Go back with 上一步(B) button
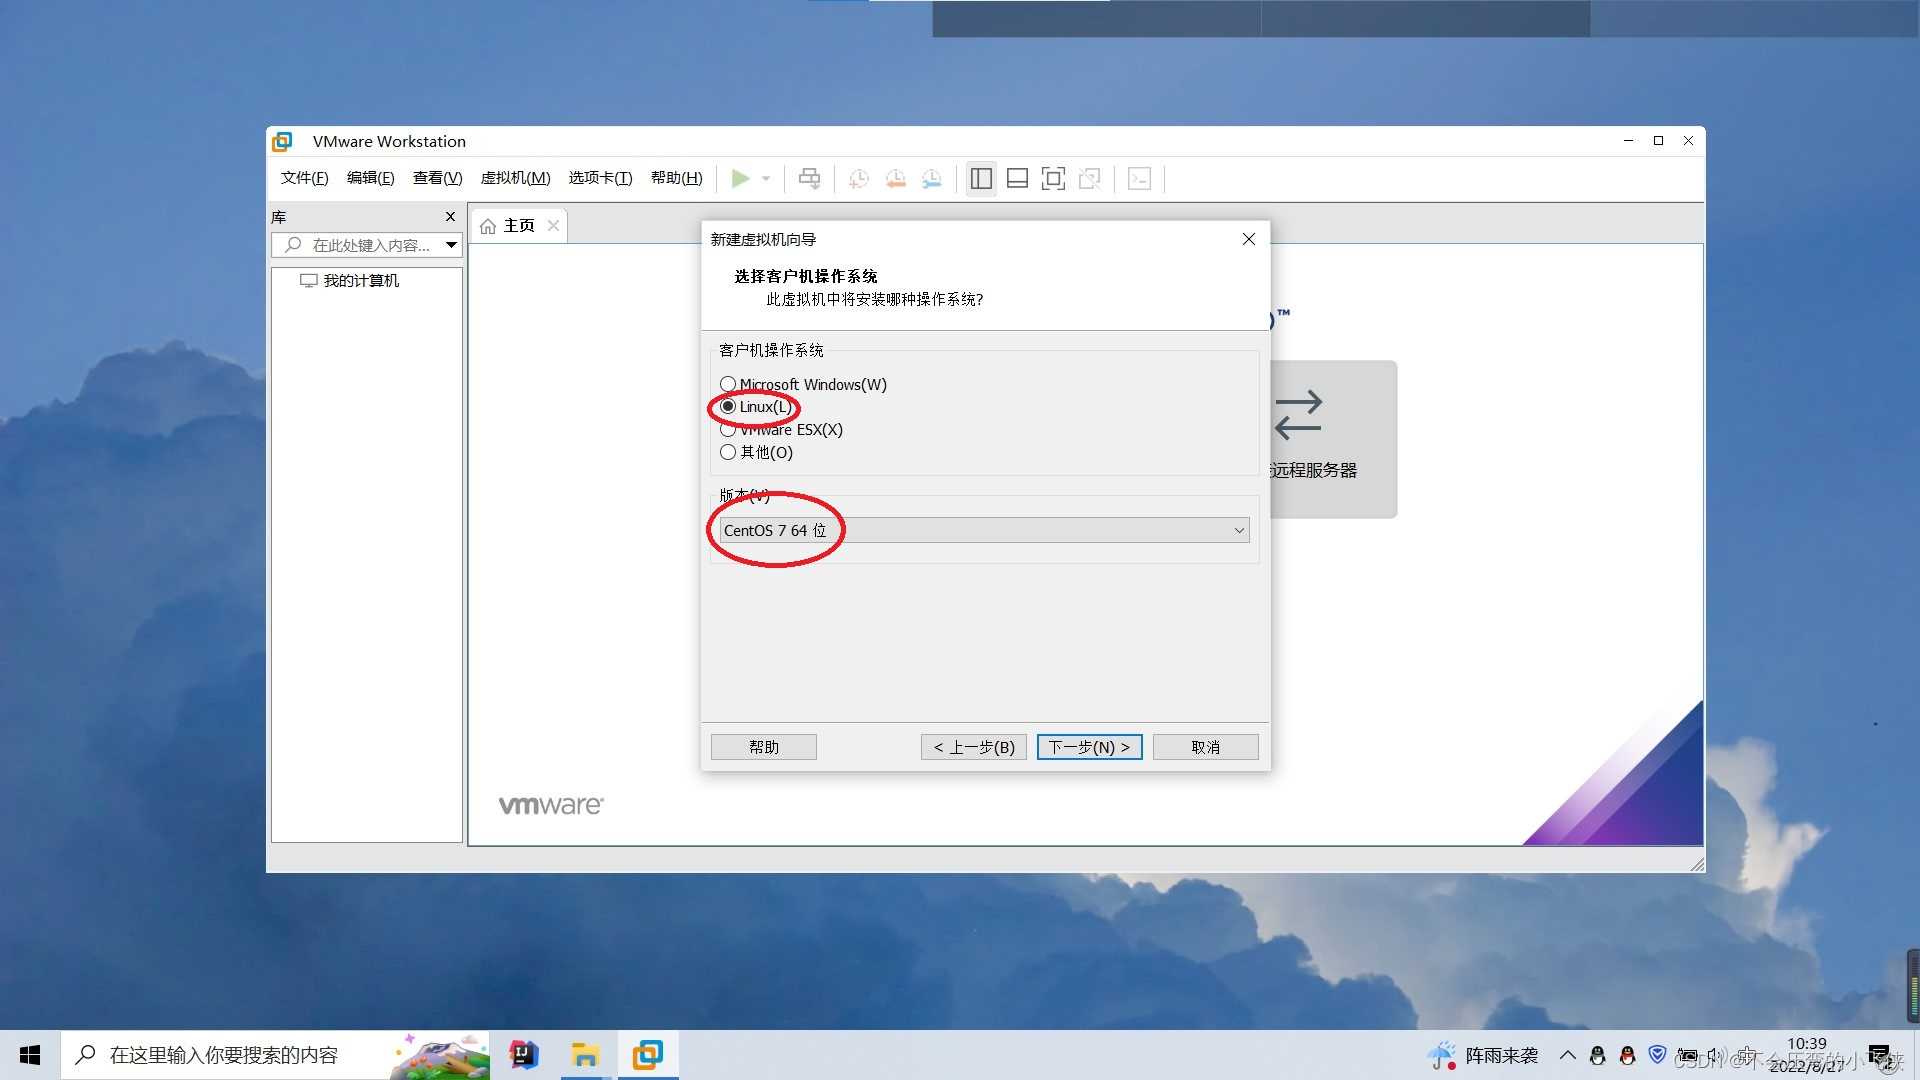This screenshot has width=1920, height=1080. [973, 747]
